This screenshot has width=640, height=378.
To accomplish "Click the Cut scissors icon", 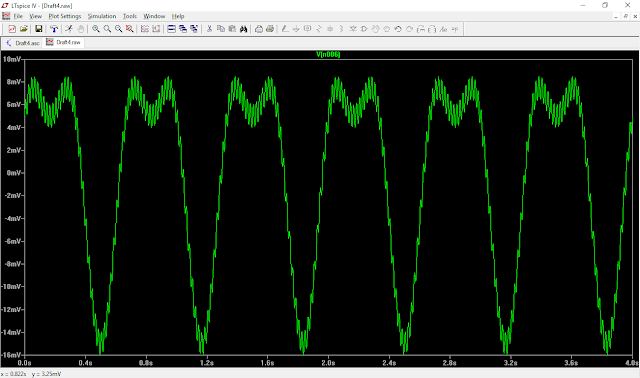I will pyautogui.click(x=209, y=29).
